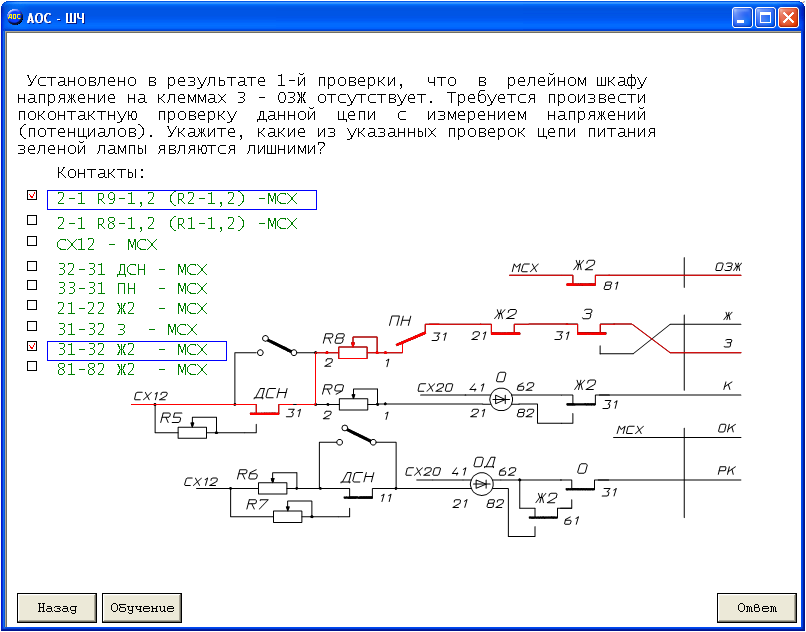Select the 33-31 ПН - МСХ checkbox
The image size is (806, 632).
point(32,286)
